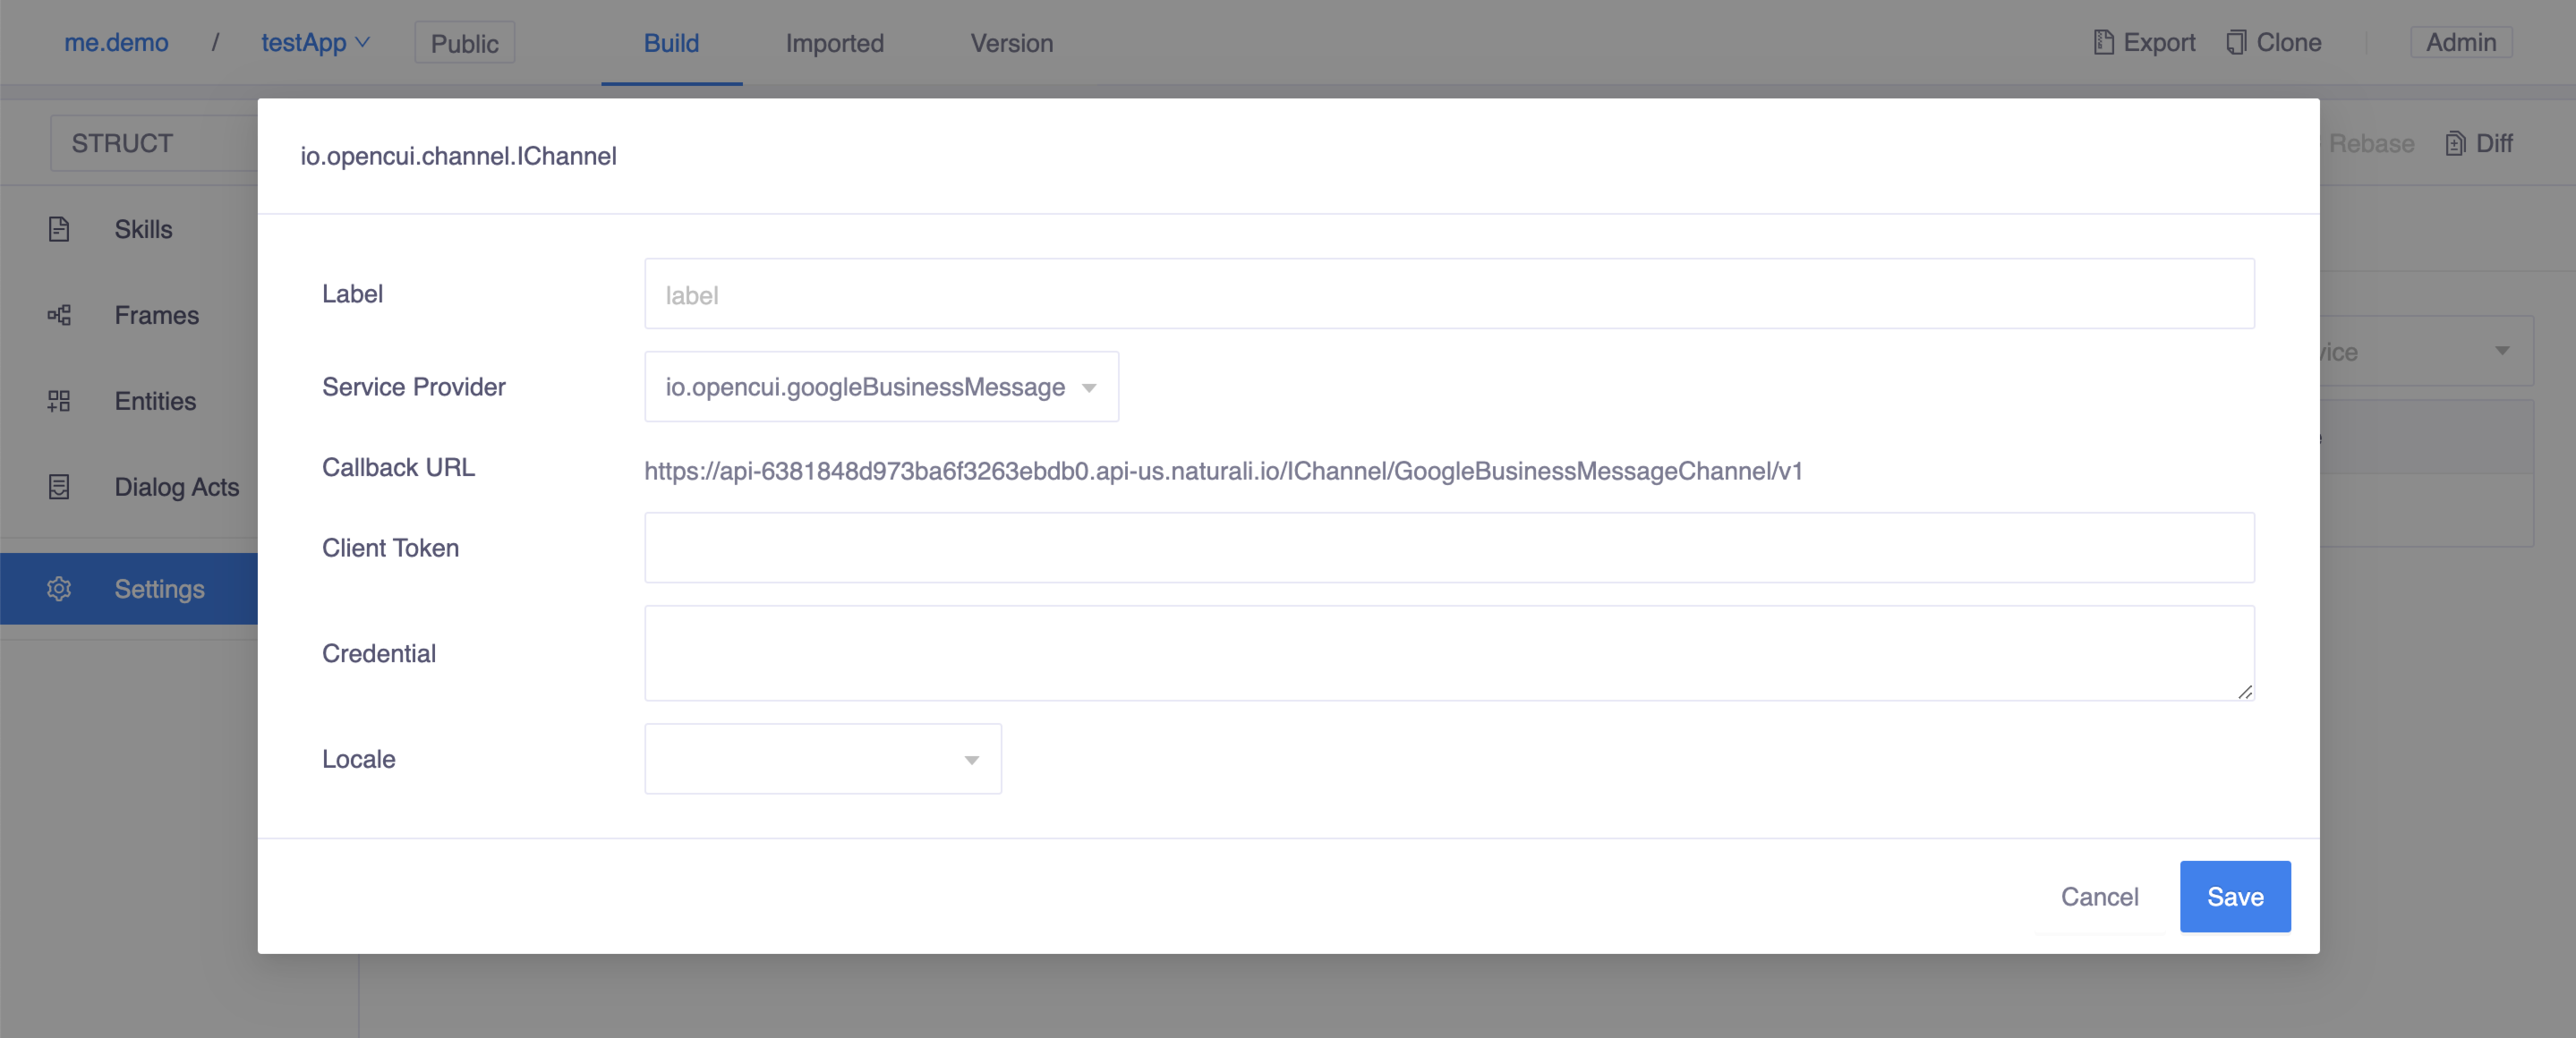Cancel the IChannel dialog

pos(2099,897)
